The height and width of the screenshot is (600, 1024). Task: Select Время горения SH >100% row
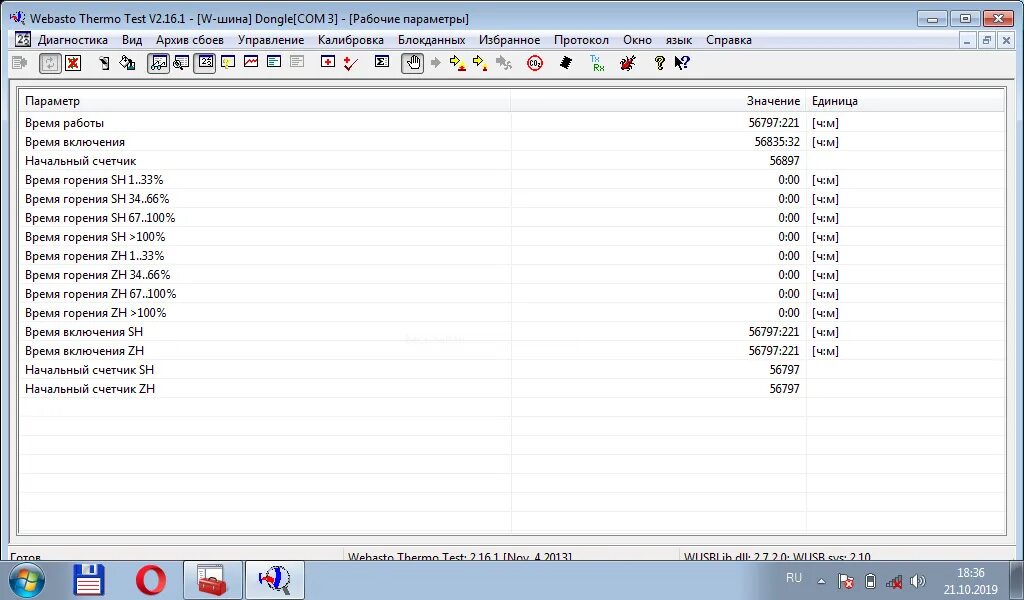coord(512,236)
